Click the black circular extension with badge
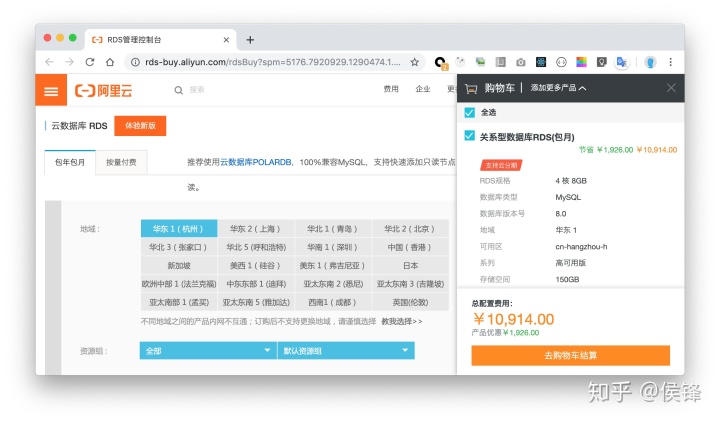Screen dimensions: 720x422 pos(440,62)
